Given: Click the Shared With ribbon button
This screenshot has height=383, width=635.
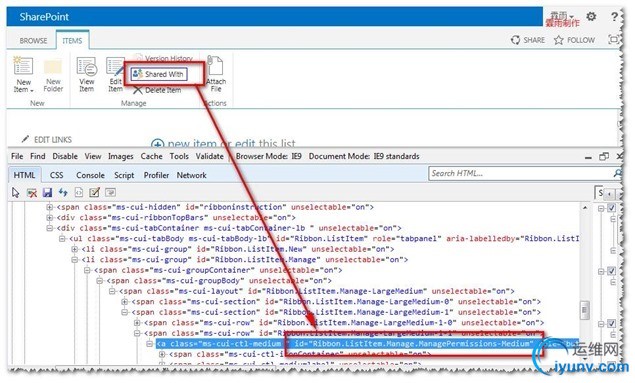Looking at the screenshot, I should [x=159, y=74].
